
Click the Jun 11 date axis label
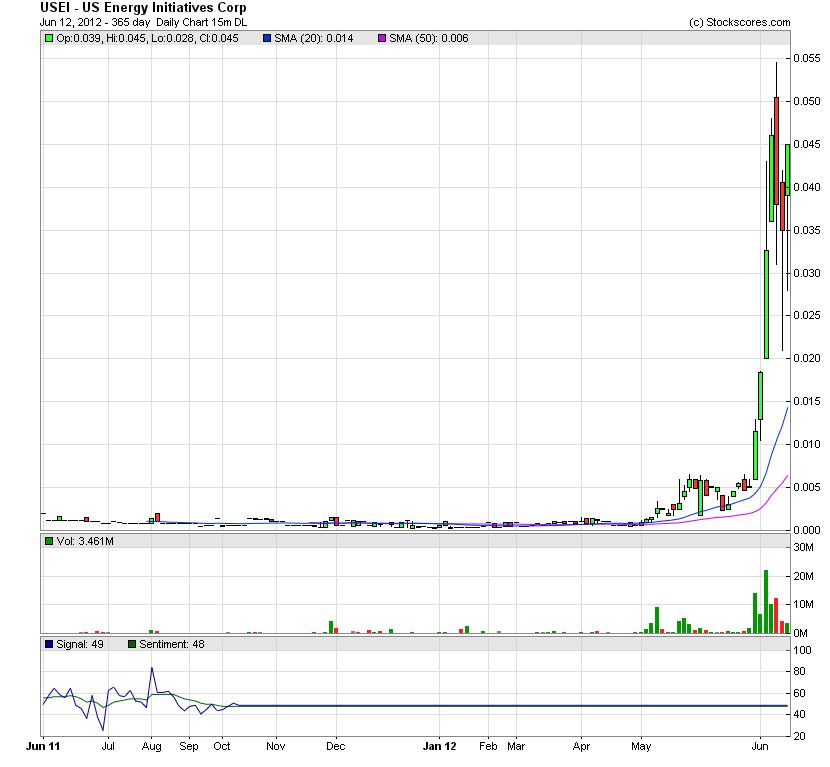43,746
